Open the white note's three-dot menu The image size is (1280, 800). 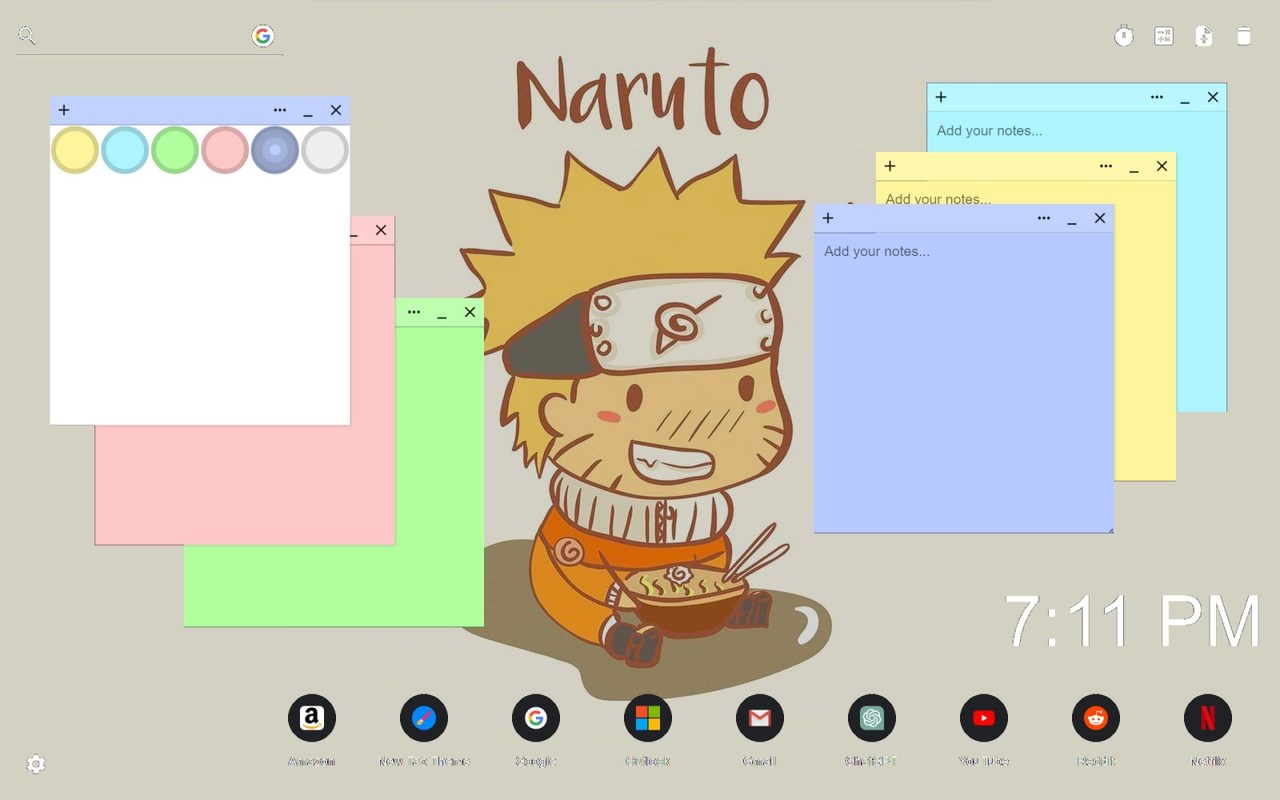[x=280, y=110]
